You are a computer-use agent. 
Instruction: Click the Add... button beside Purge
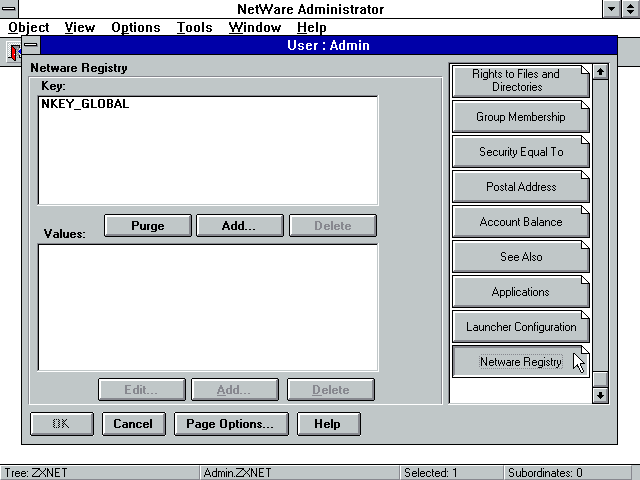pos(240,226)
